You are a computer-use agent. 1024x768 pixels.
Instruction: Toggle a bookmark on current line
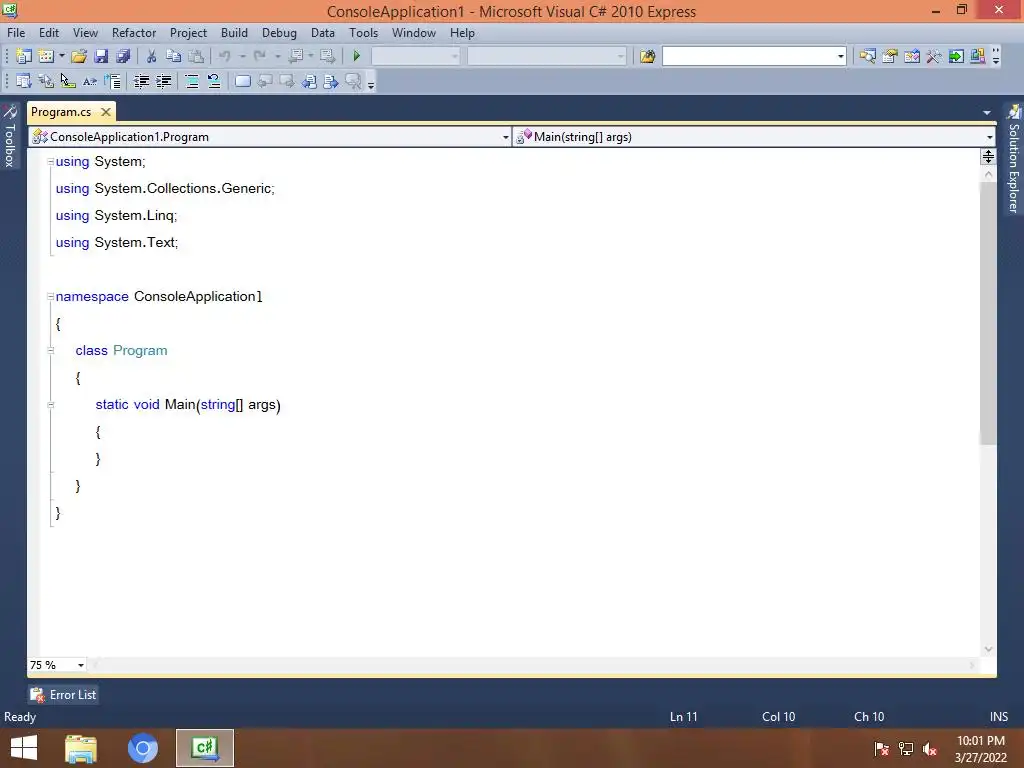[242, 82]
